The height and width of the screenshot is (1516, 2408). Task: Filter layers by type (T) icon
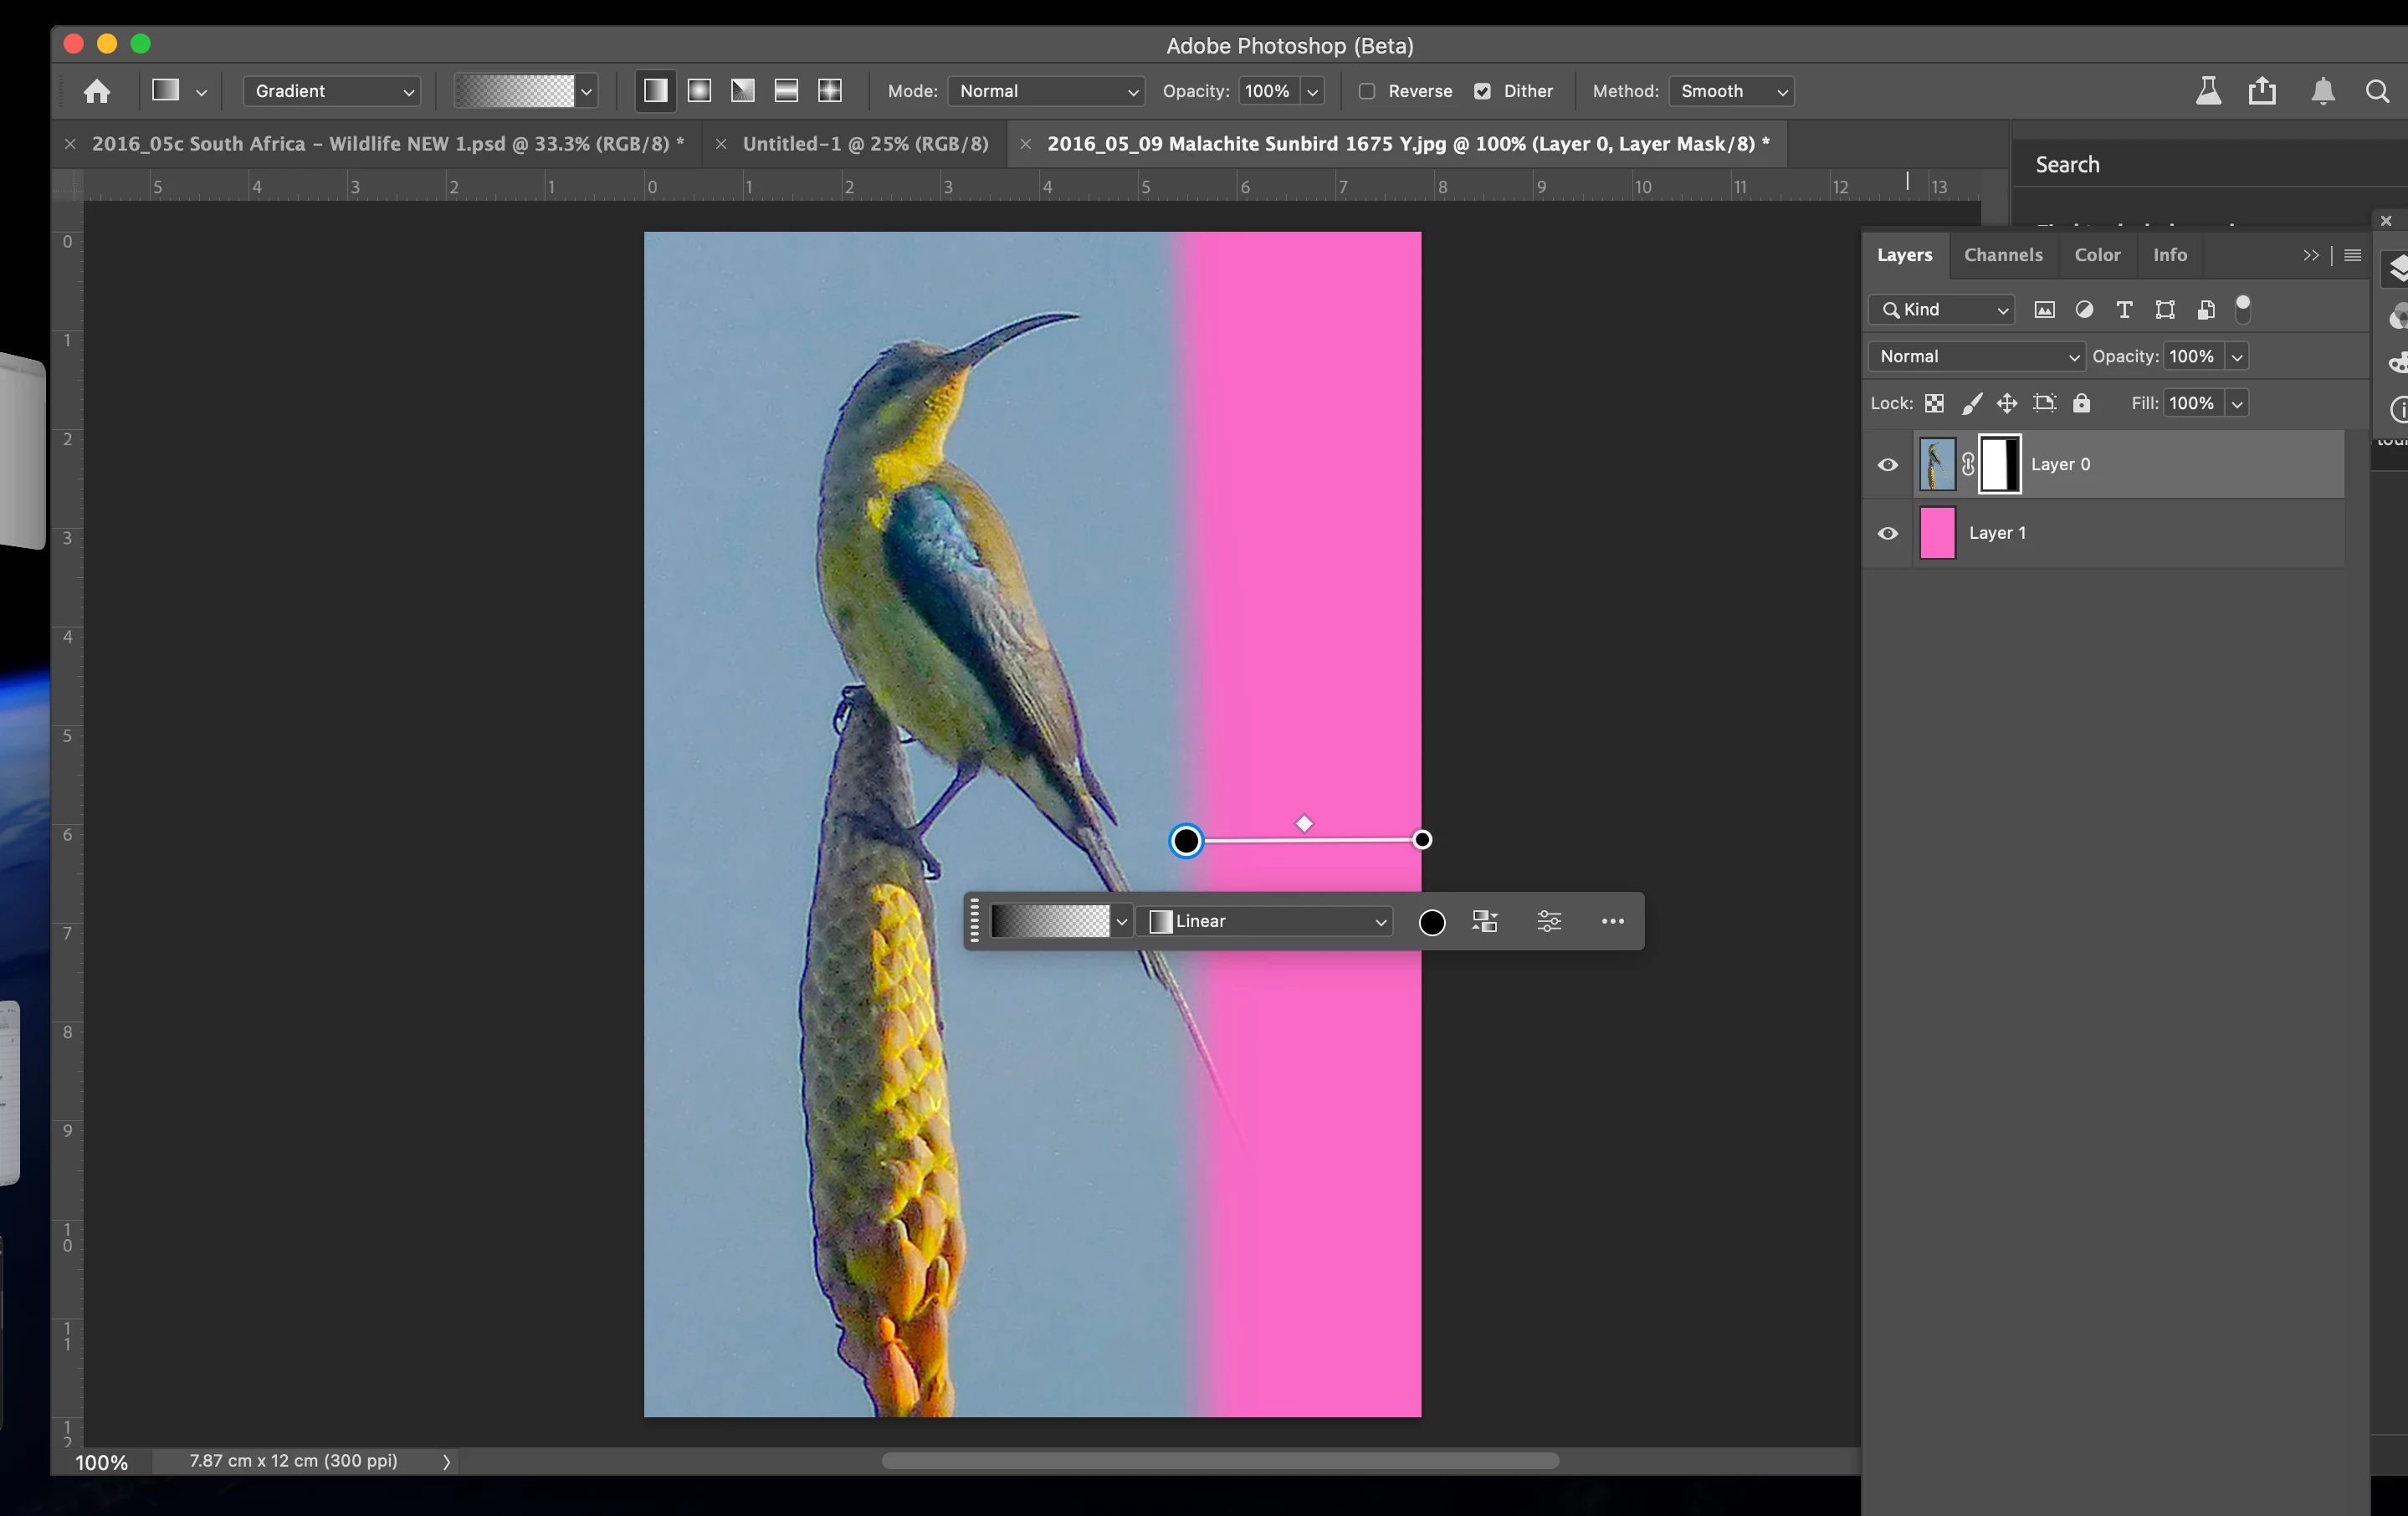tap(2124, 310)
